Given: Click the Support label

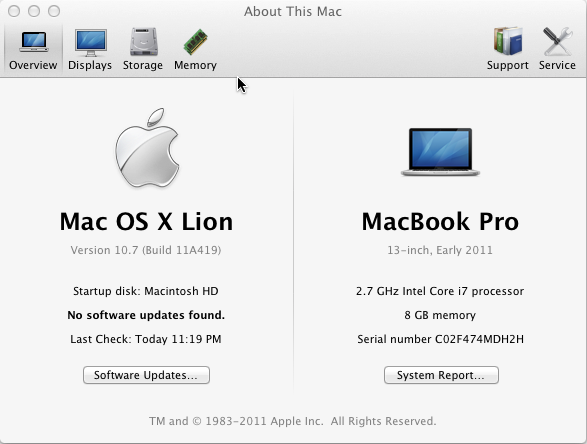Looking at the screenshot, I should point(508,65).
